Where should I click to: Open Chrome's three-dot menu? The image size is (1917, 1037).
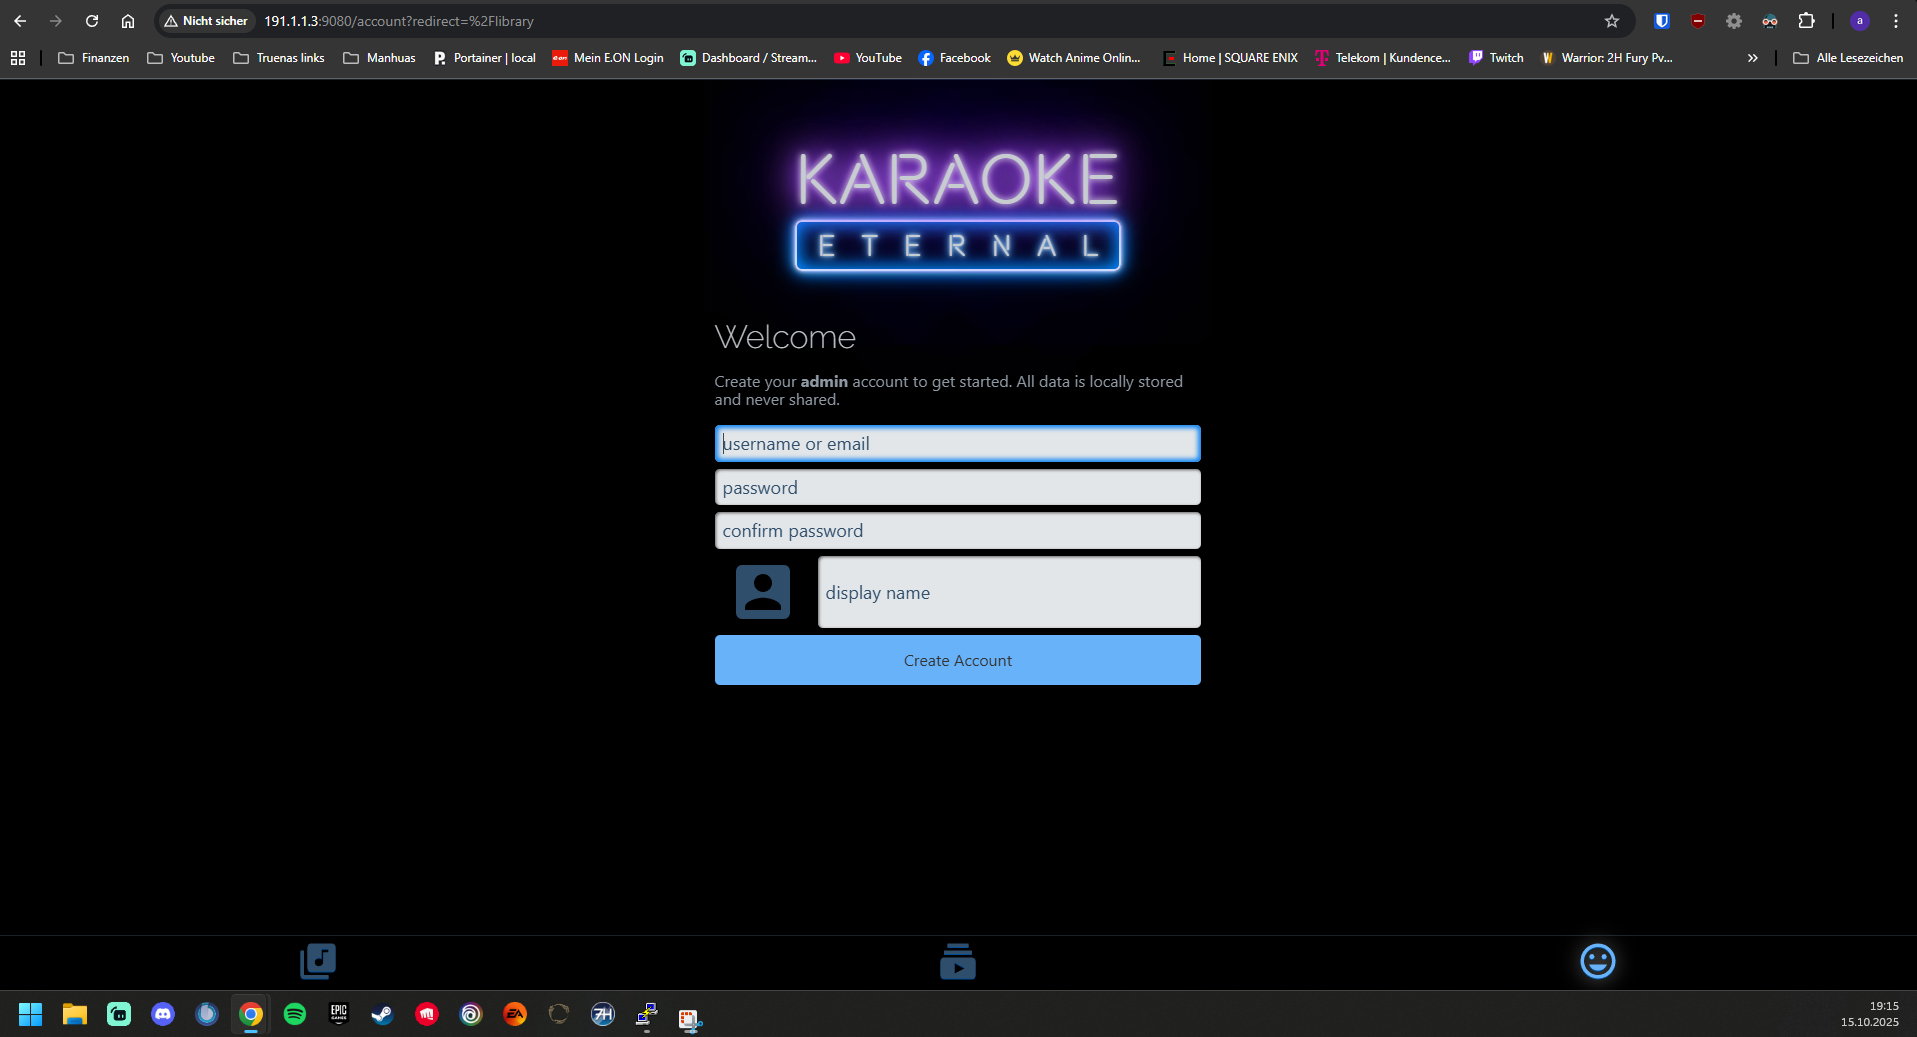(1895, 21)
